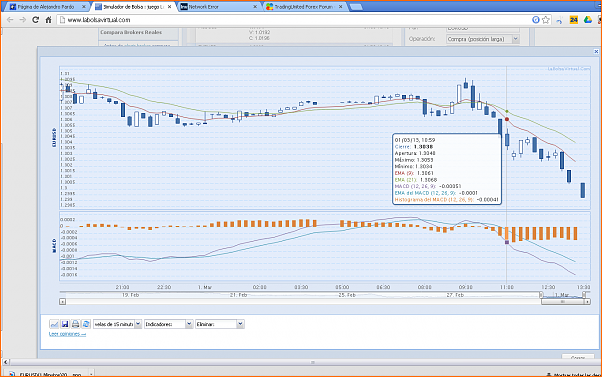The width and height of the screenshot is (602, 377).
Task: Click the right range handle on the mini timeline
Action: [584, 295]
